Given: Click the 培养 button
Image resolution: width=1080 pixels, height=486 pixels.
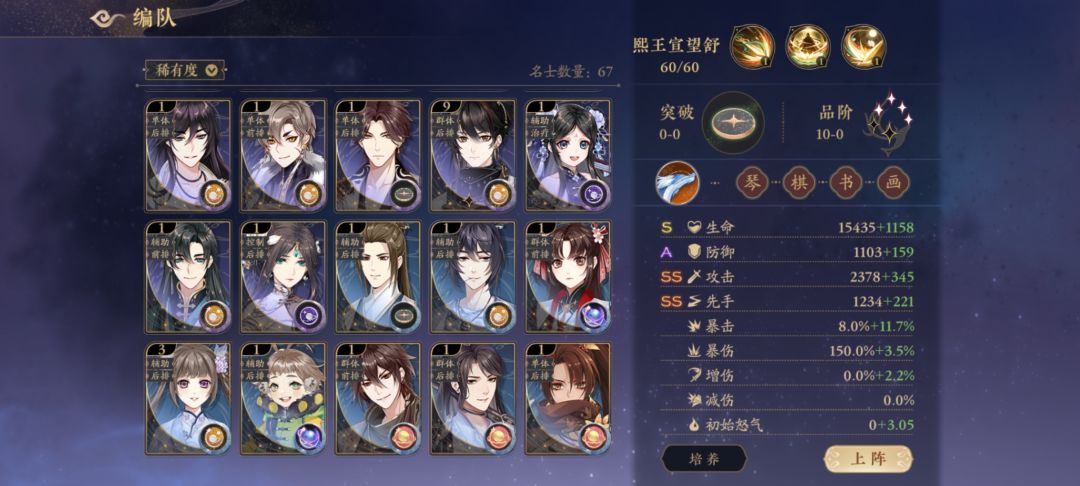Looking at the screenshot, I should pyautogui.click(x=704, y=458).
